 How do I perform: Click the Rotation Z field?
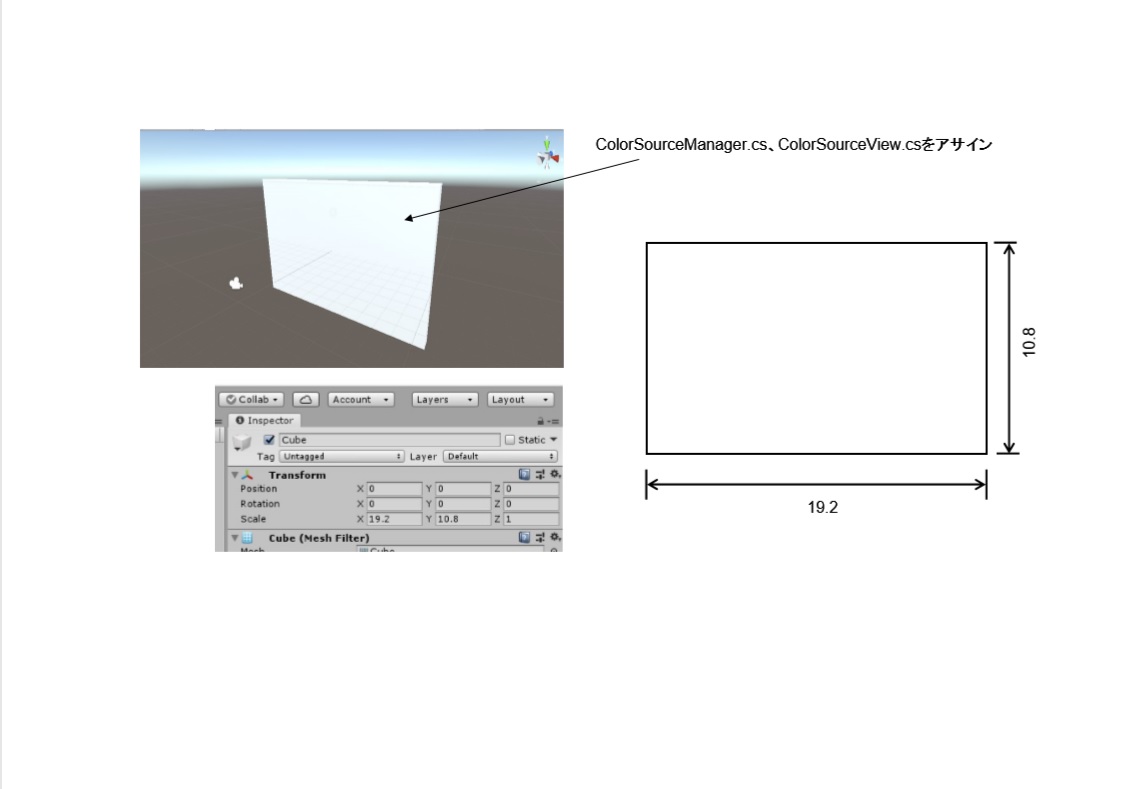[531, 504]
